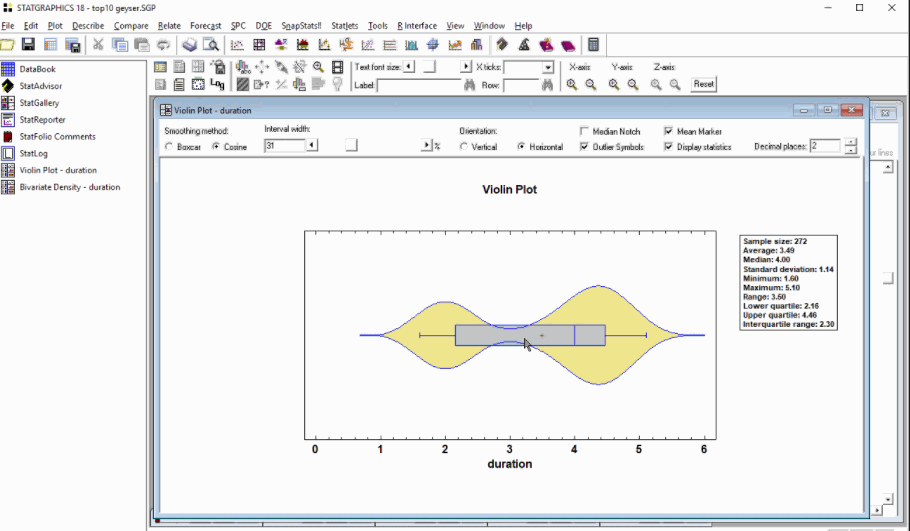Click the Cut scissors icon

click(98, 45)
